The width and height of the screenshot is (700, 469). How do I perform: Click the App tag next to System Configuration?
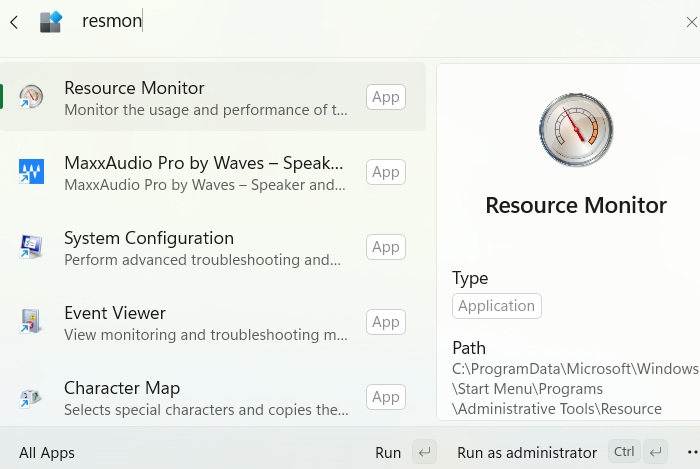(386, 247)
